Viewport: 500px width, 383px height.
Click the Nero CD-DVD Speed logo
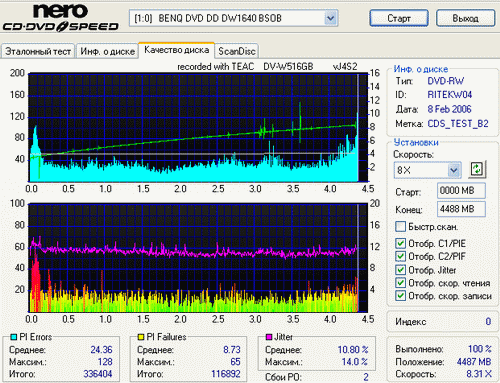click(x=61, y=18)
